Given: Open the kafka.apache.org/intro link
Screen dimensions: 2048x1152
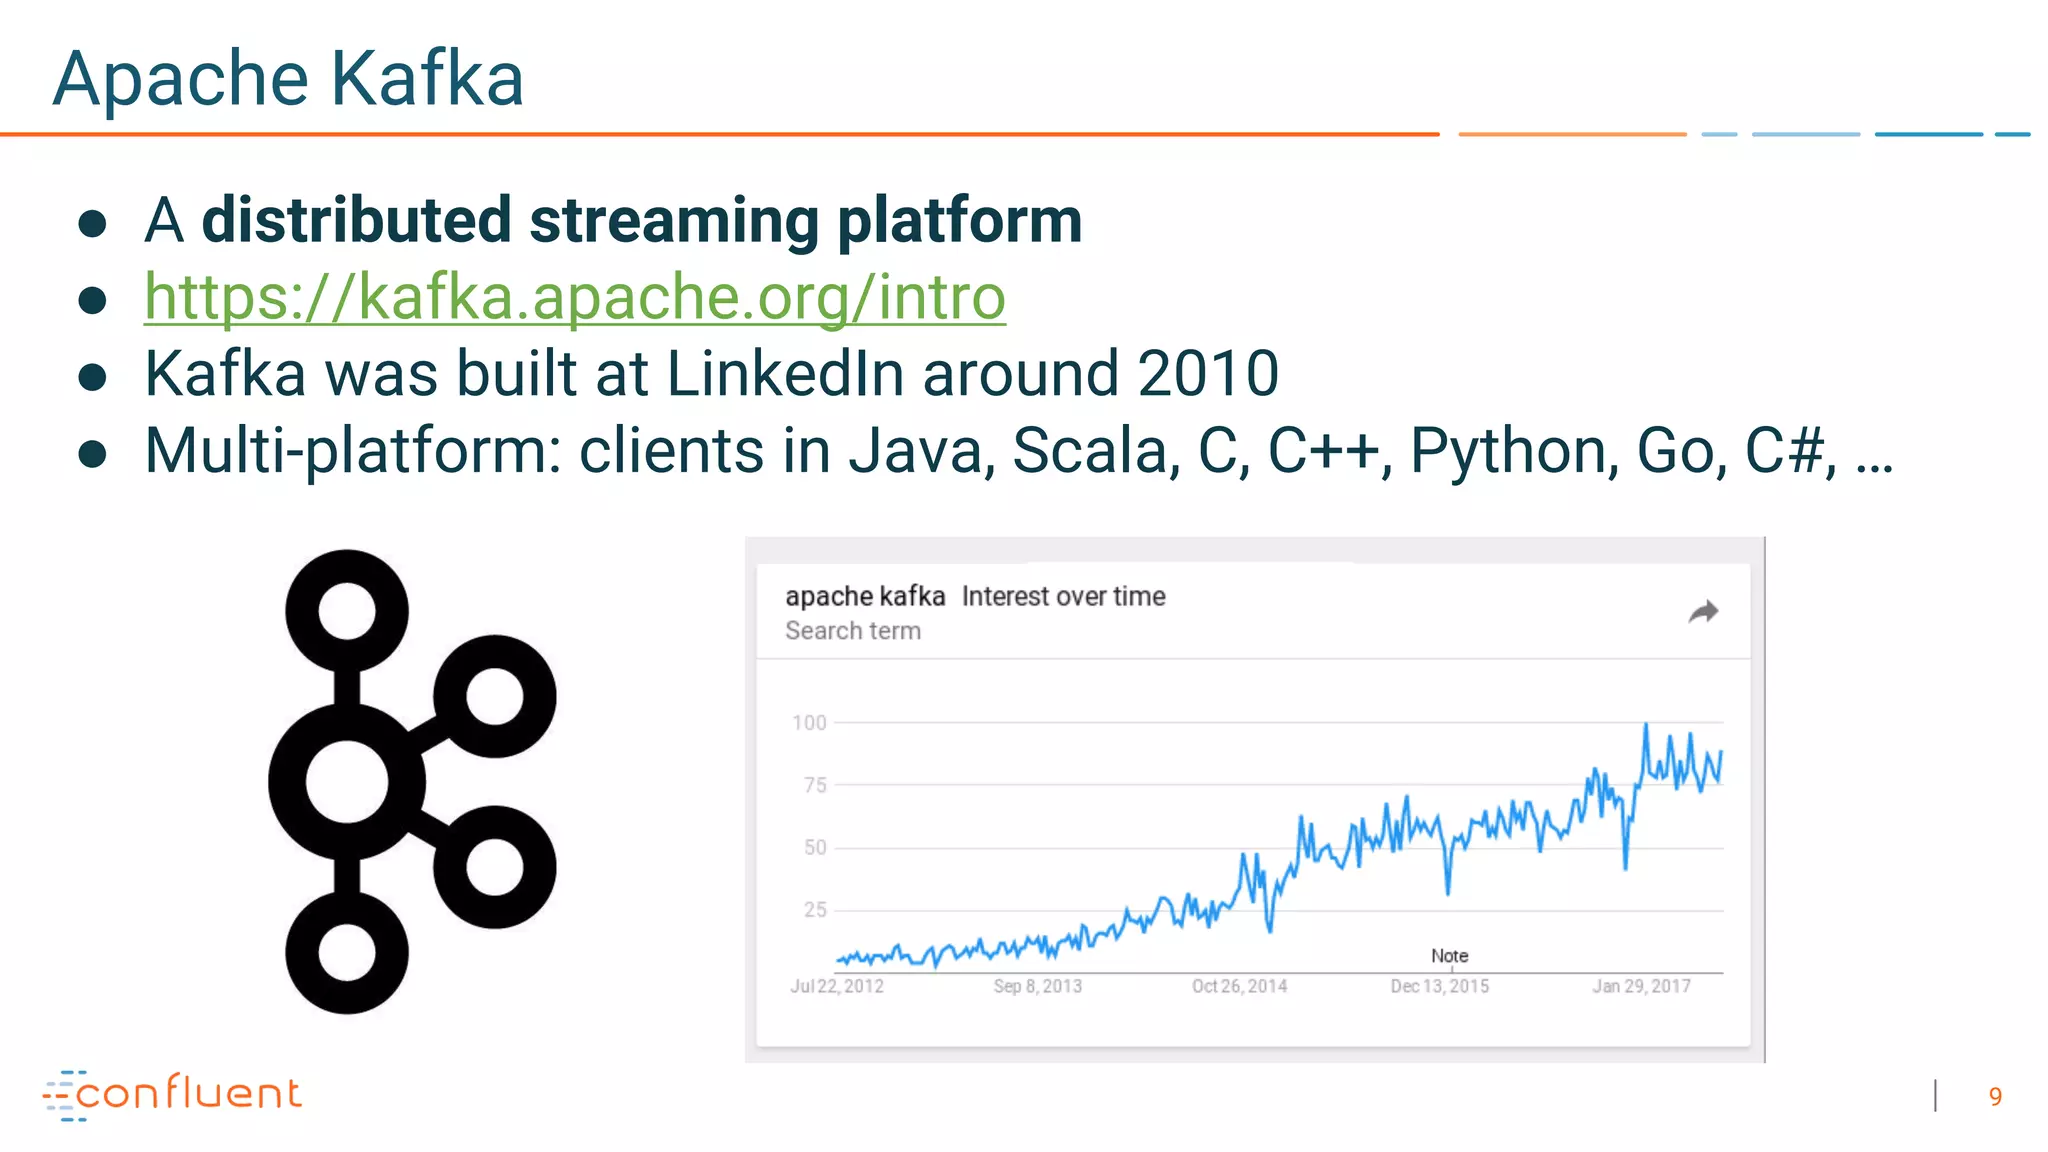Looking at the screenshot, I should click(575, 297).
